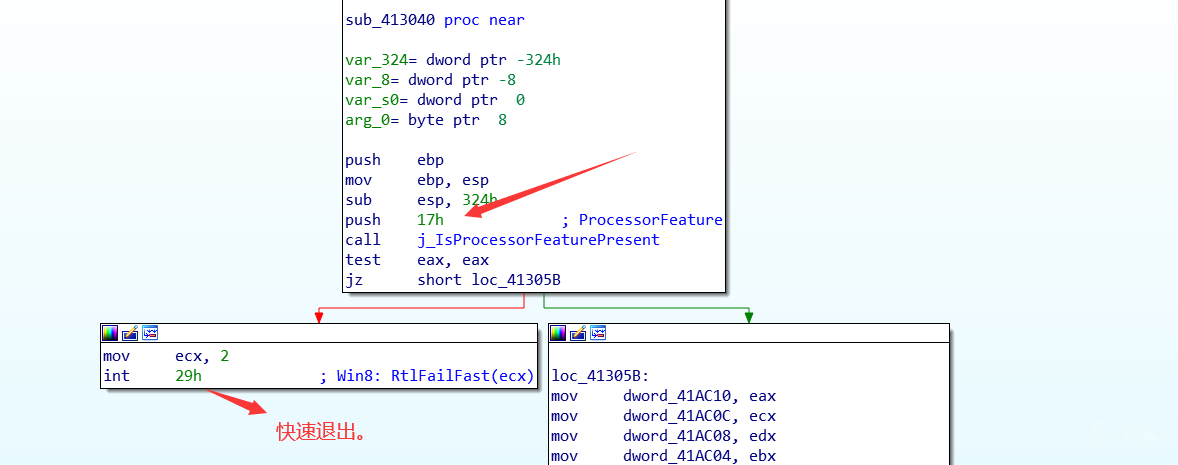Screen dimensions: 1178x465
Task: Click edit pencil icon in the RtlFailFast node header
Action: 130,333
